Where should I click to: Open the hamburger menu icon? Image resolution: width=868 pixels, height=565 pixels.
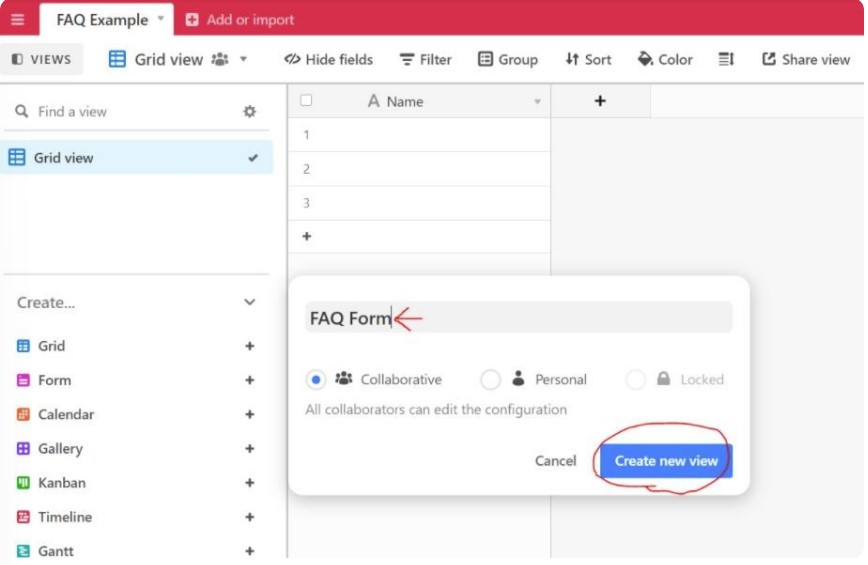tap(17, 20)
